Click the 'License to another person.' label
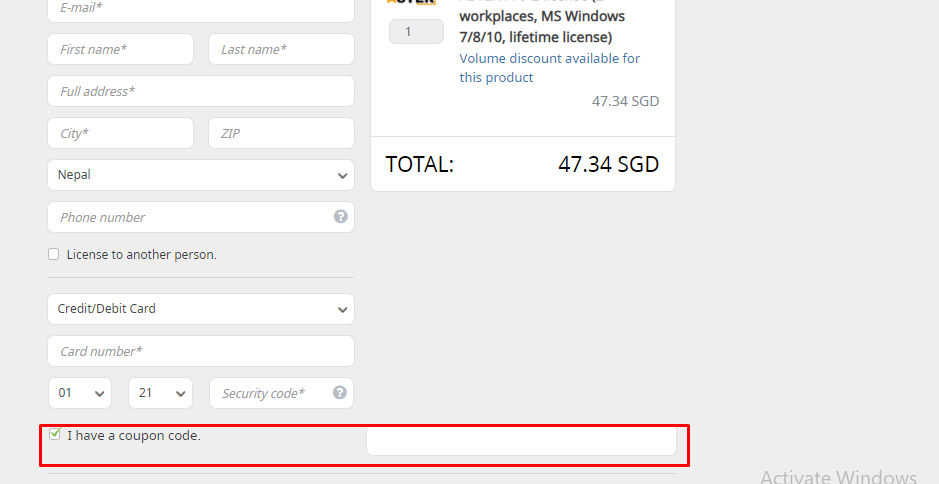 141,255
